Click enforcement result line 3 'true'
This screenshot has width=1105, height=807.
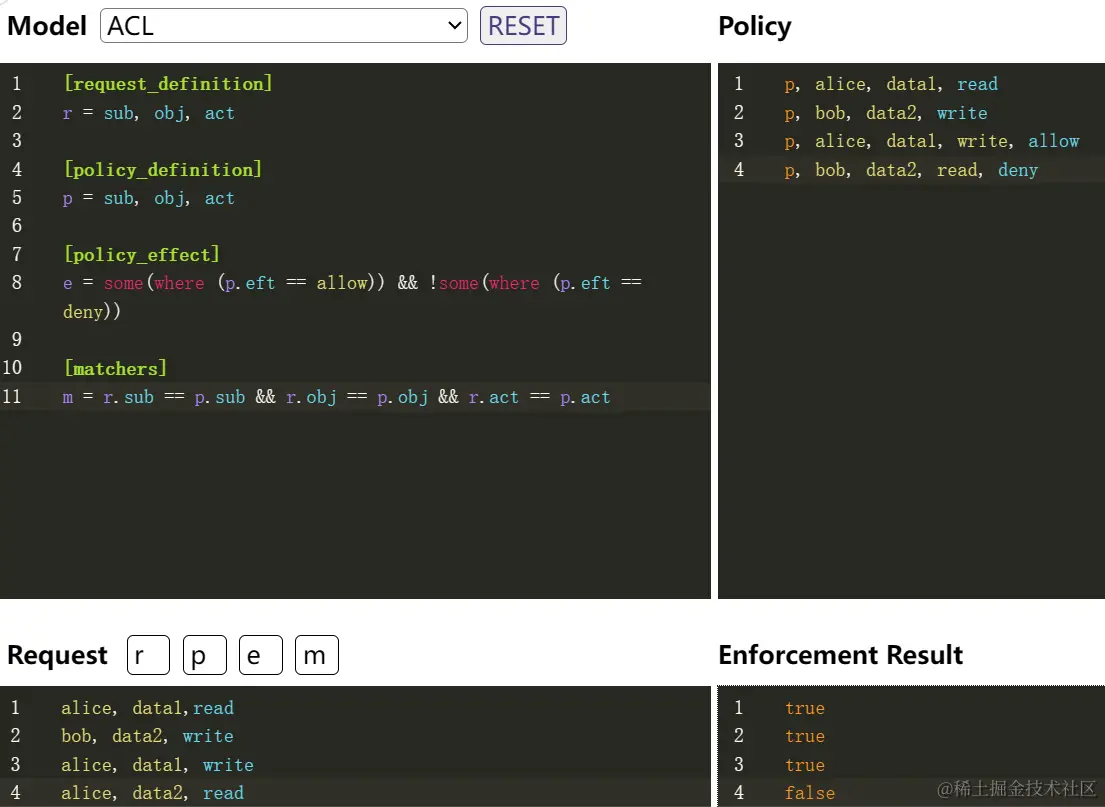[805, 765]
